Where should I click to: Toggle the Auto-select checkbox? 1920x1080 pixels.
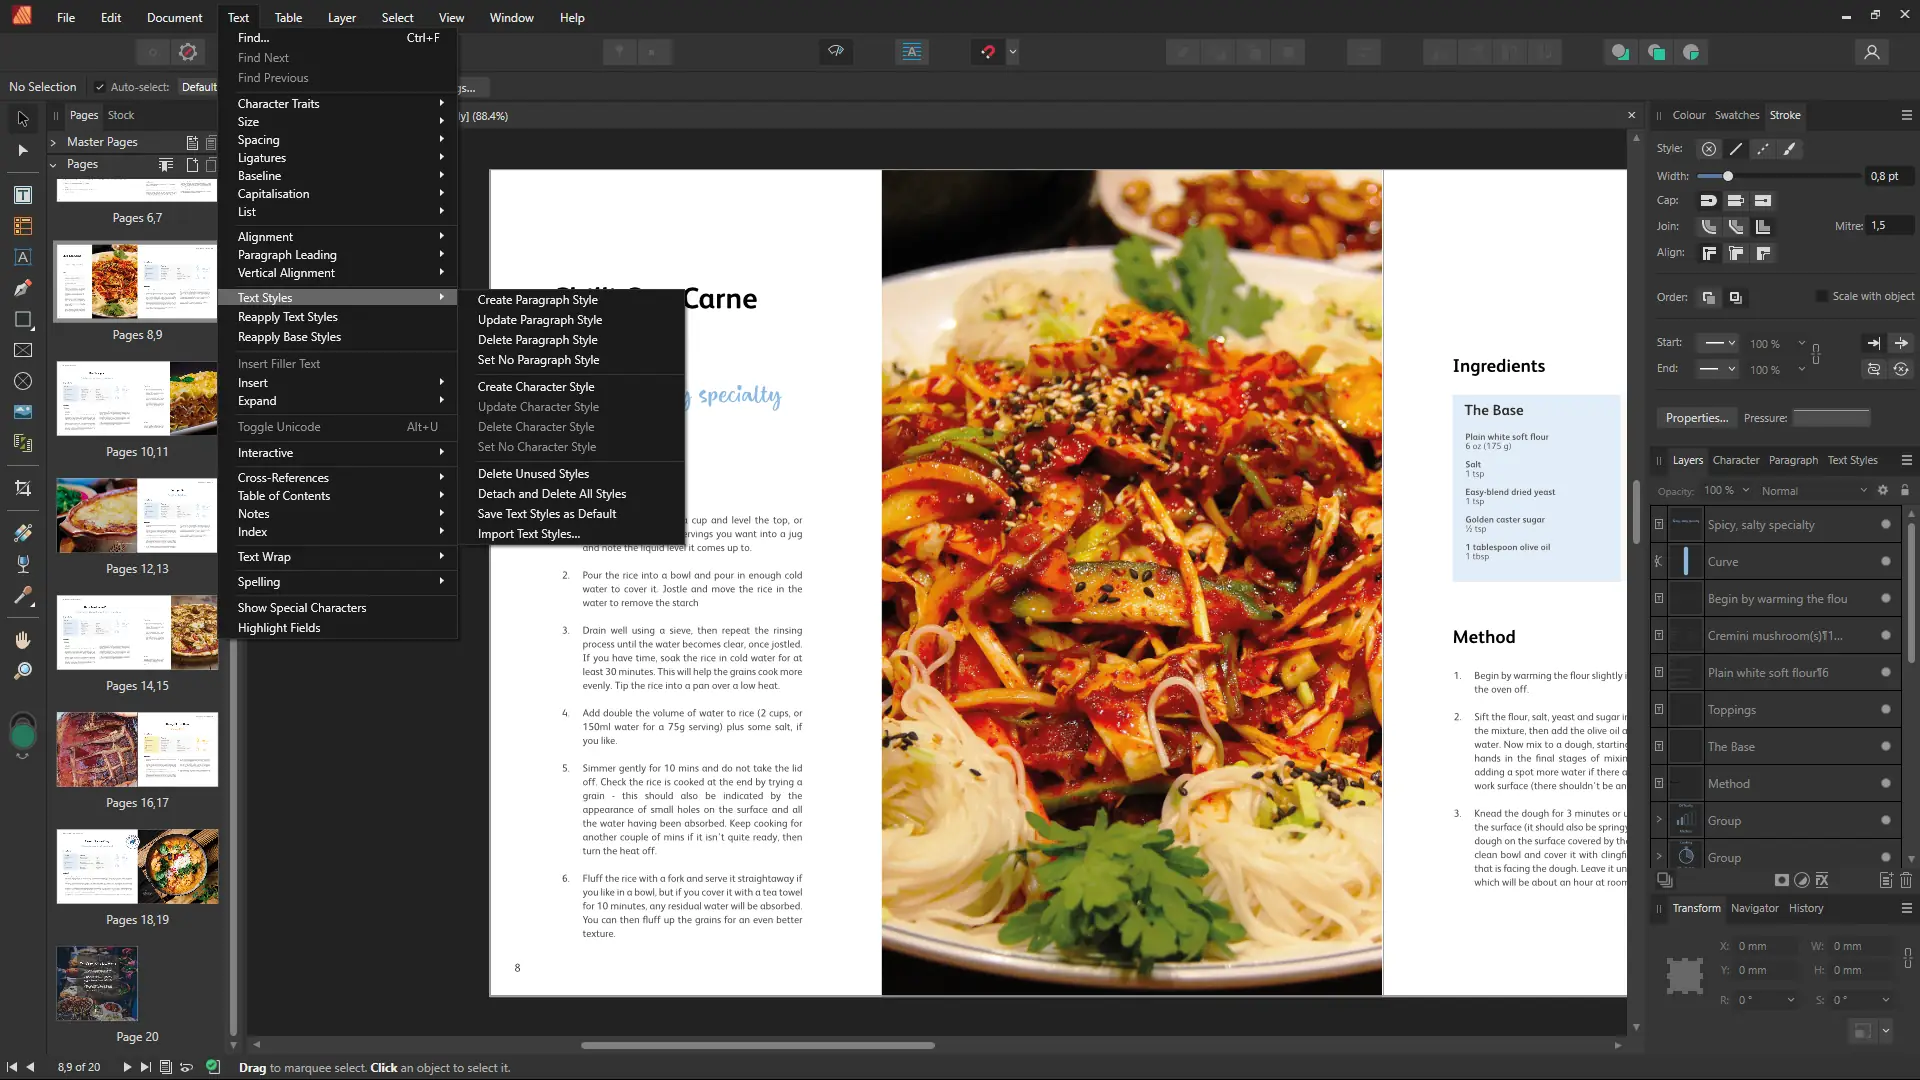tap(99, 87)
